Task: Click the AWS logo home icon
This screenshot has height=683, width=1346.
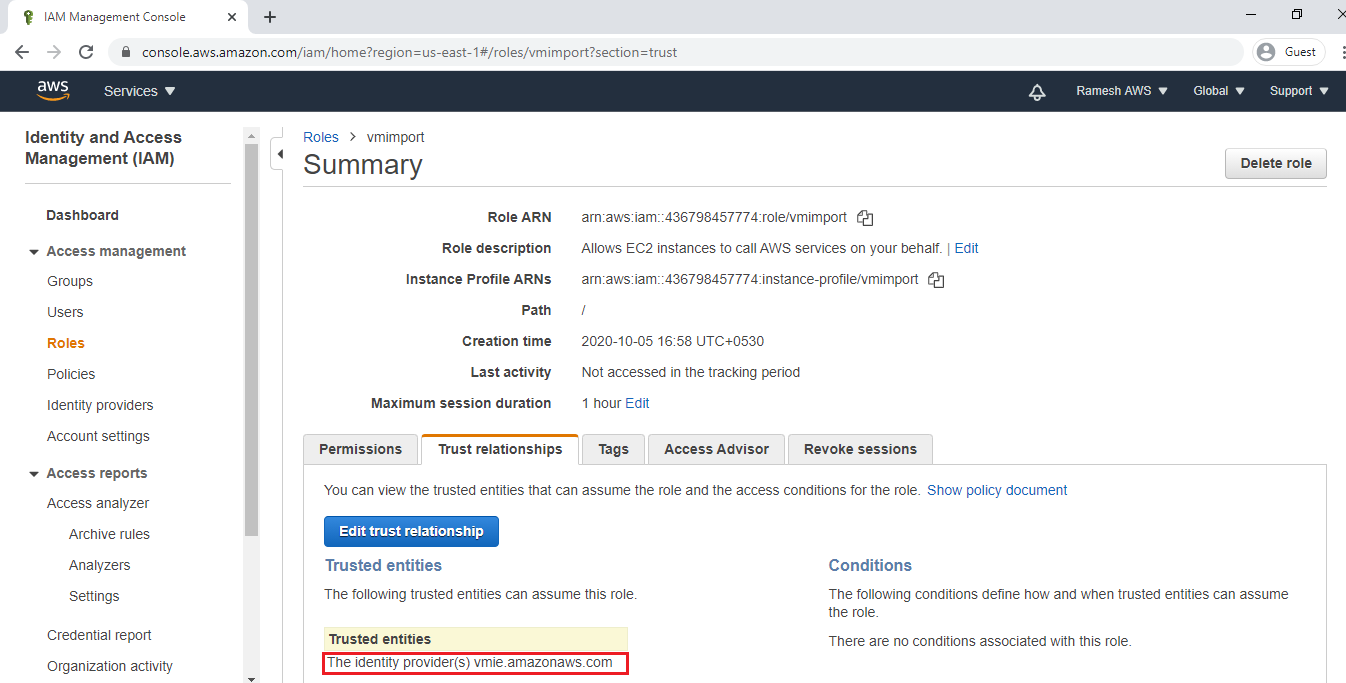Action: pos(53,91)
